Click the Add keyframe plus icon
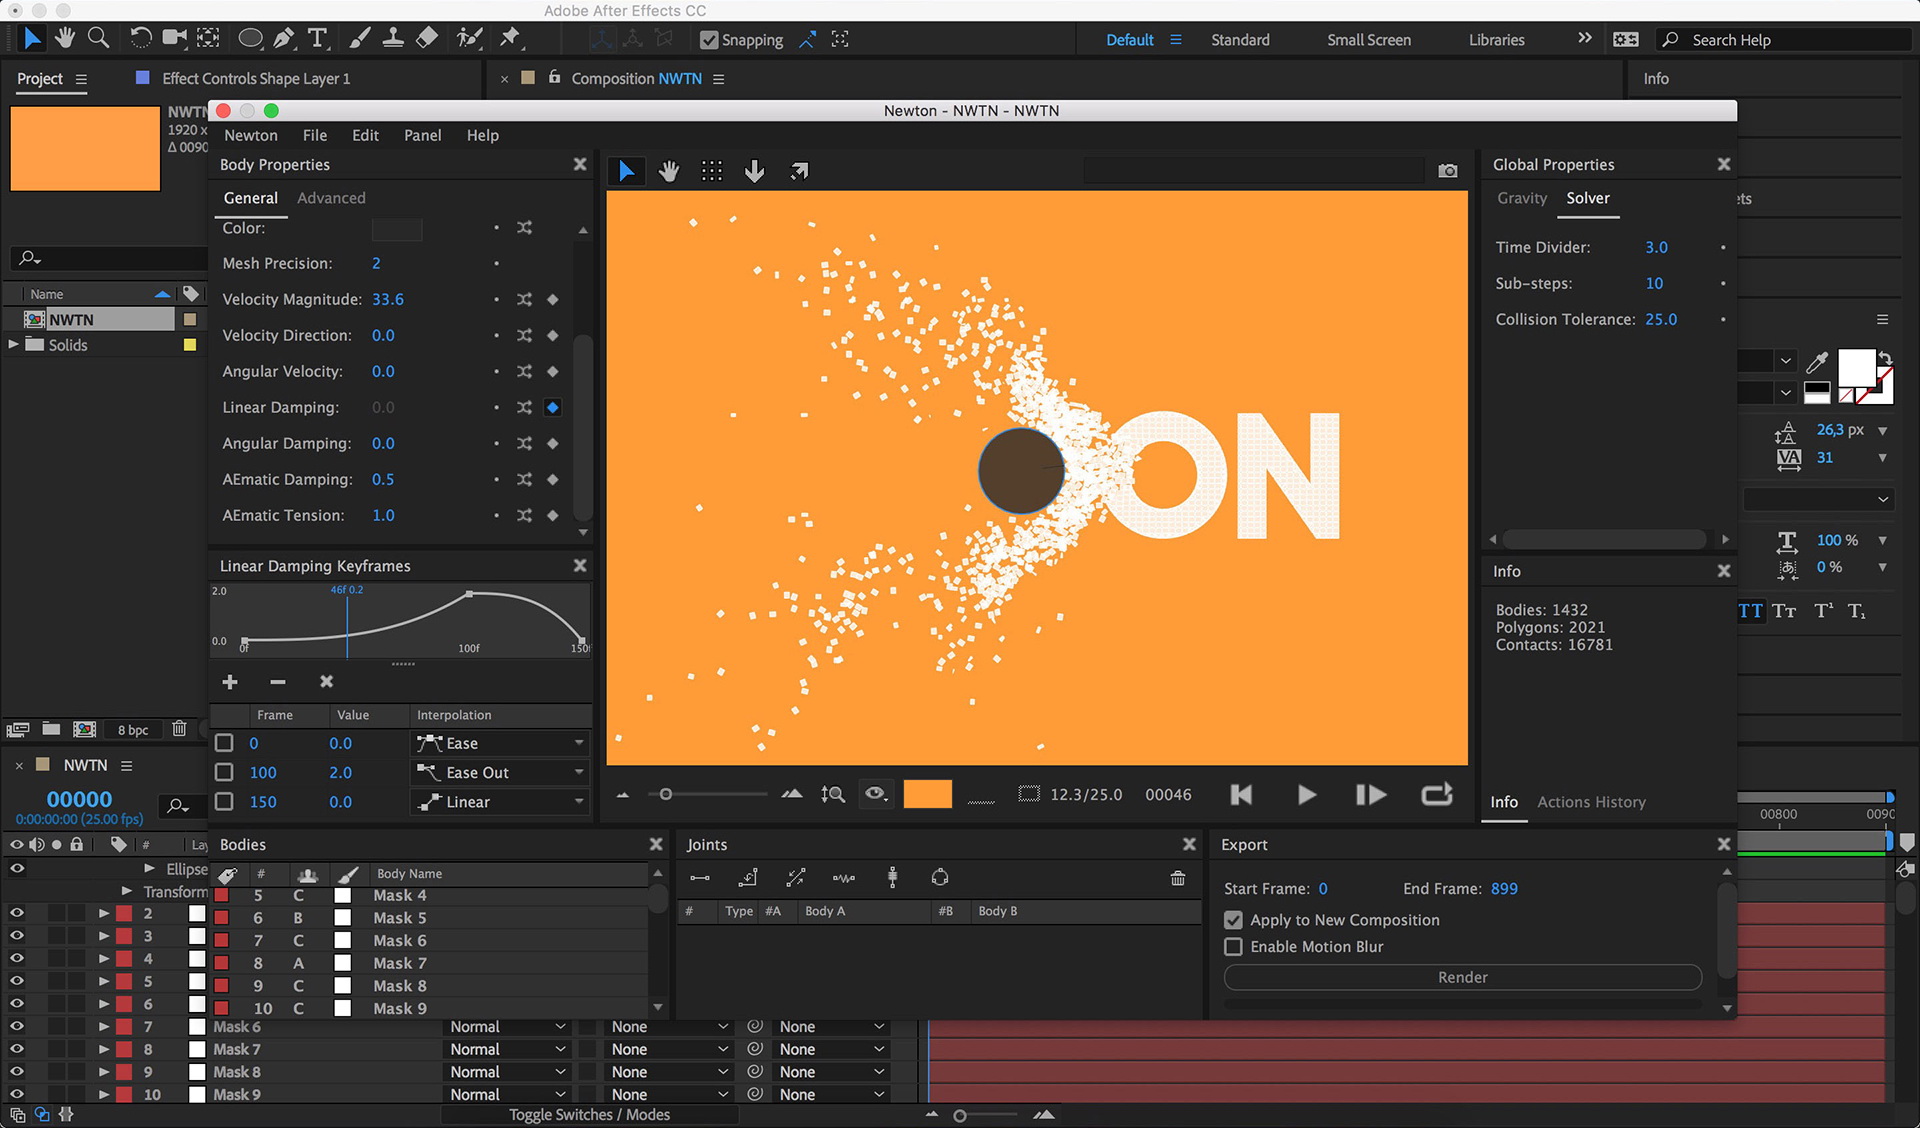Screen dimensions: 1920x1128 (x=228, y=681)
